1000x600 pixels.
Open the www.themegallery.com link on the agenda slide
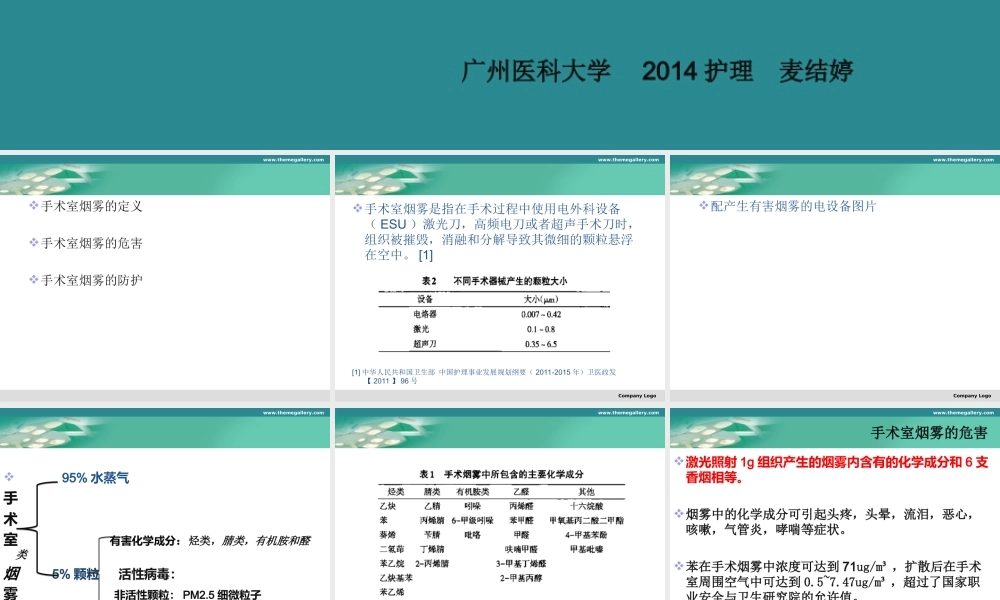point(292,158)
